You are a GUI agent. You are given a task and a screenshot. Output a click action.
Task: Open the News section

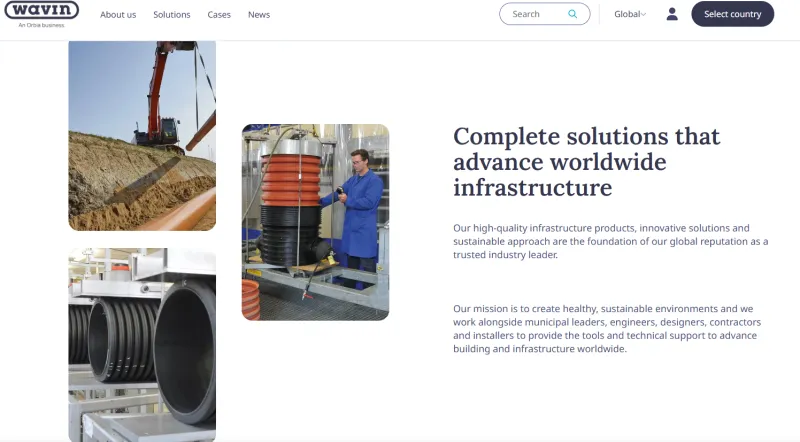[x=259, y=15]
